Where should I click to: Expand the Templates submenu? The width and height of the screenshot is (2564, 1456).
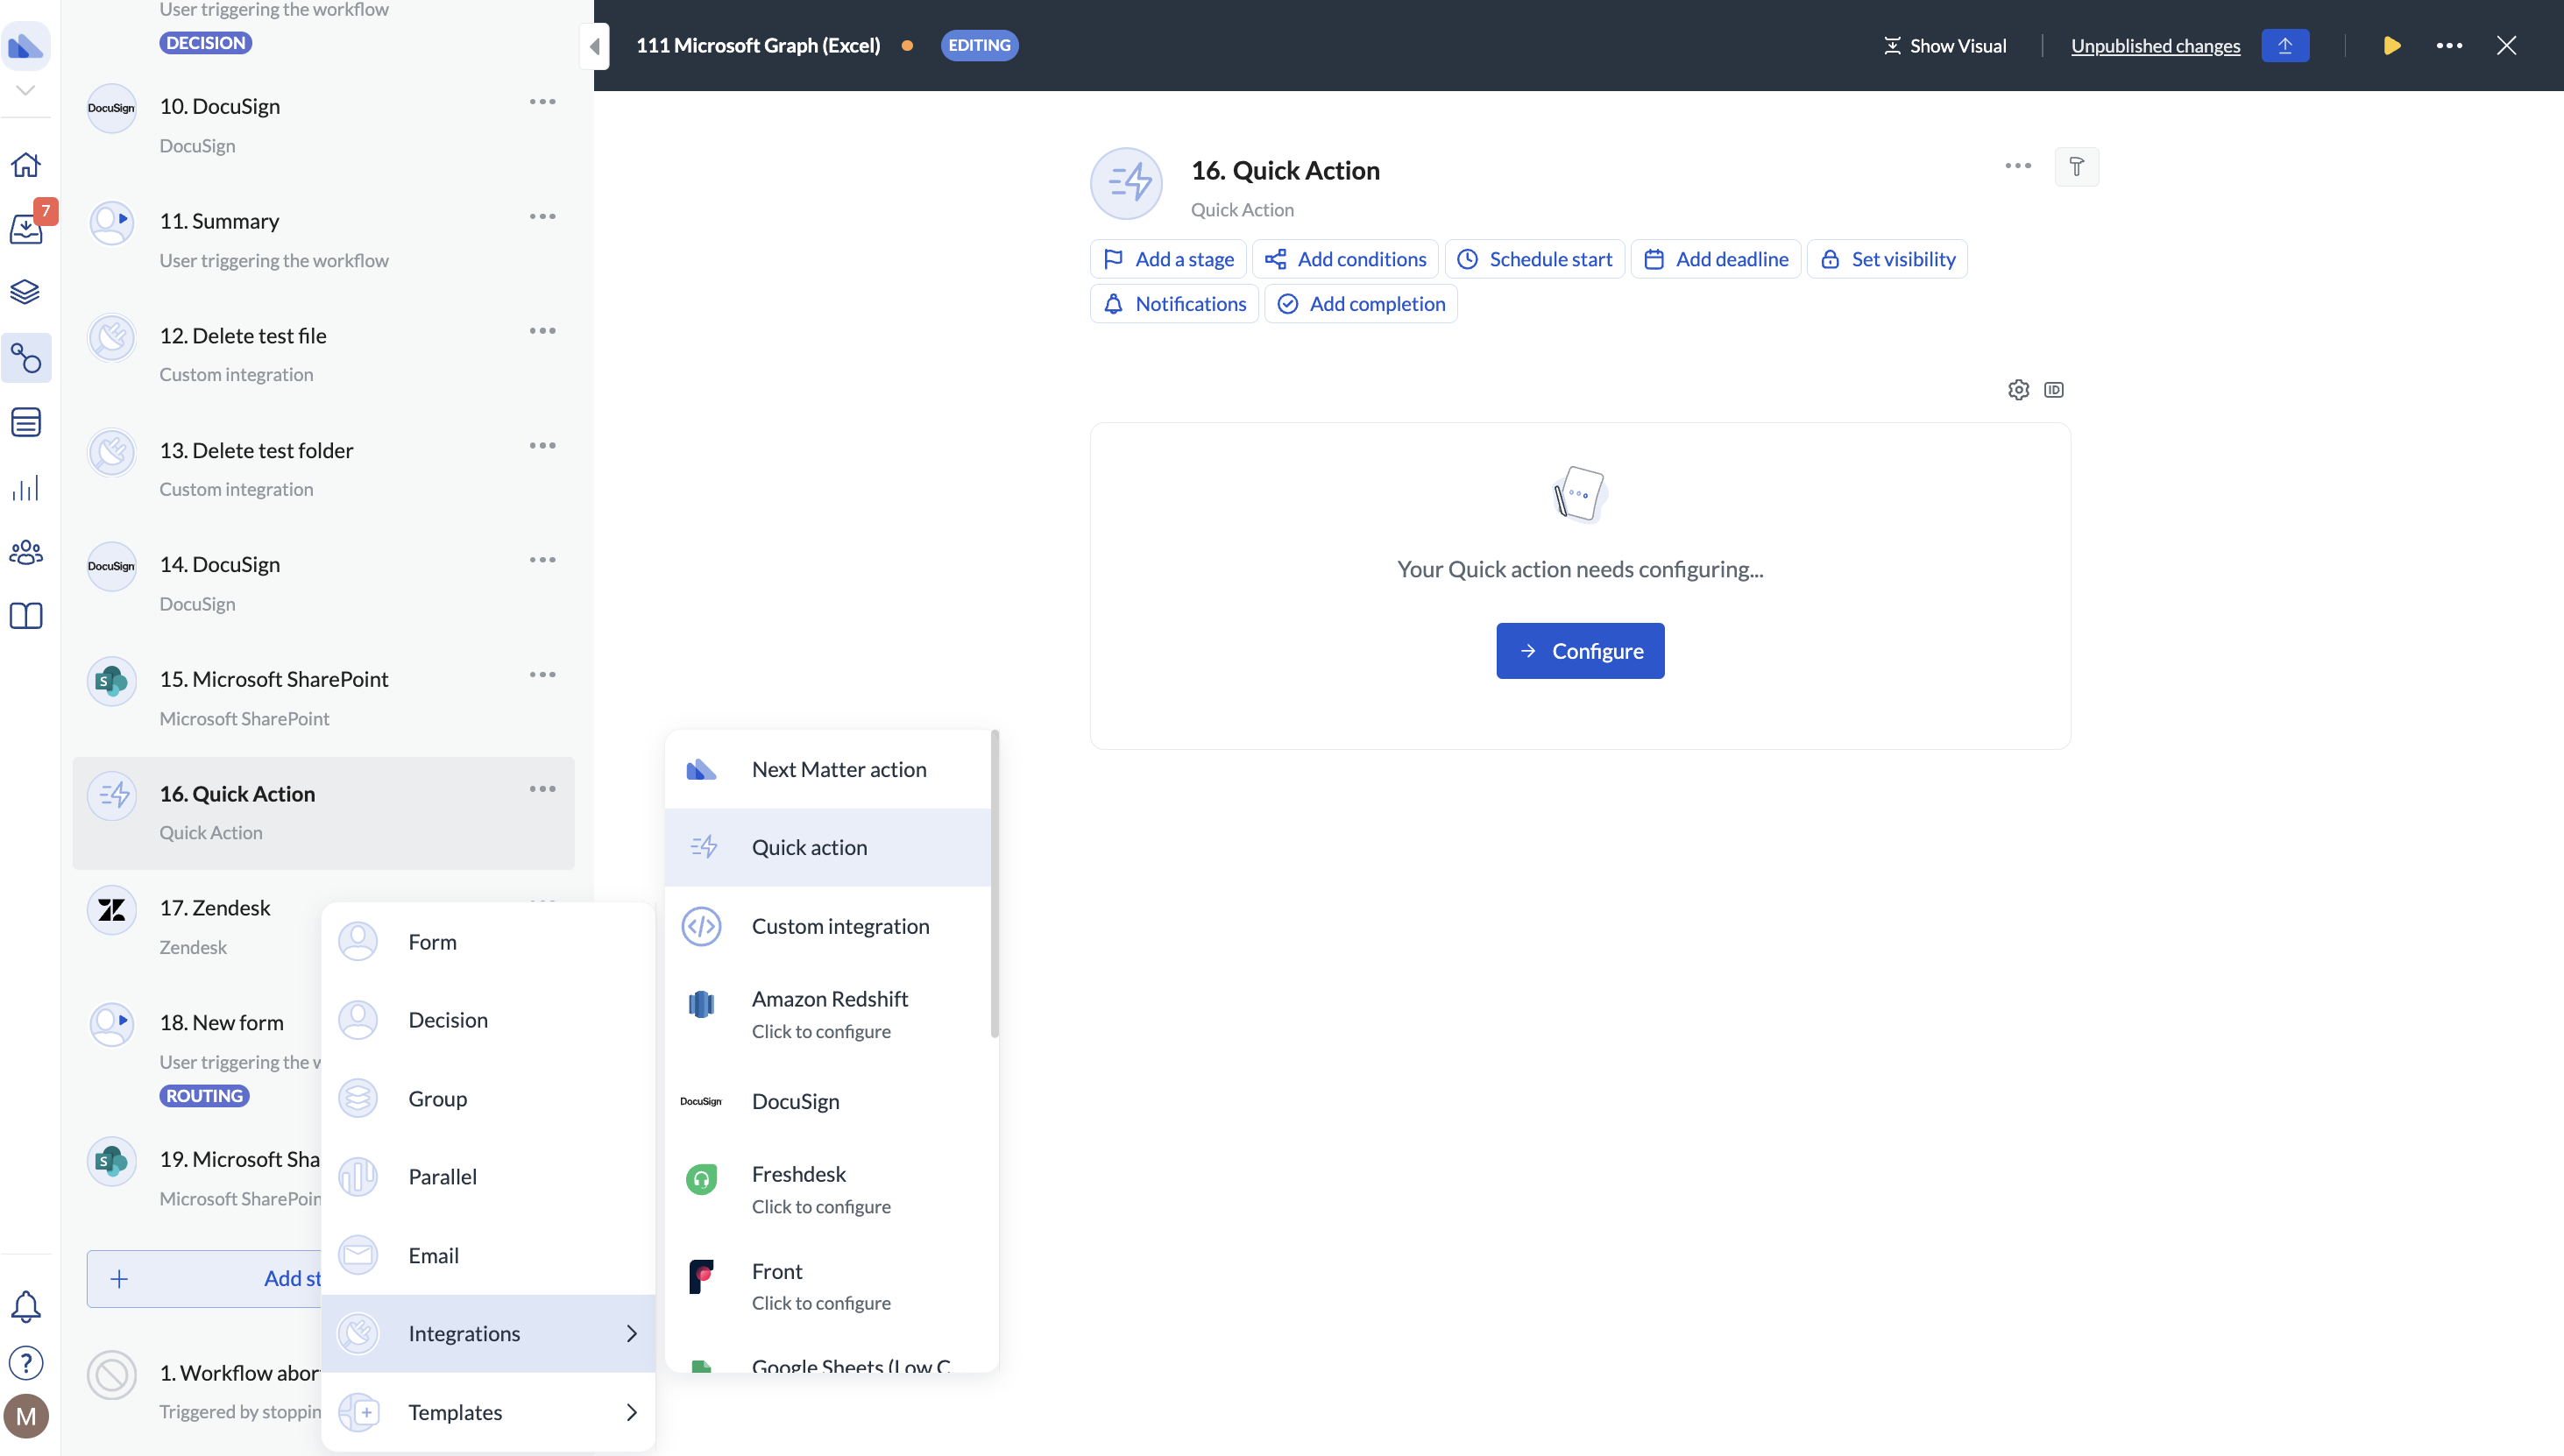488,1412
